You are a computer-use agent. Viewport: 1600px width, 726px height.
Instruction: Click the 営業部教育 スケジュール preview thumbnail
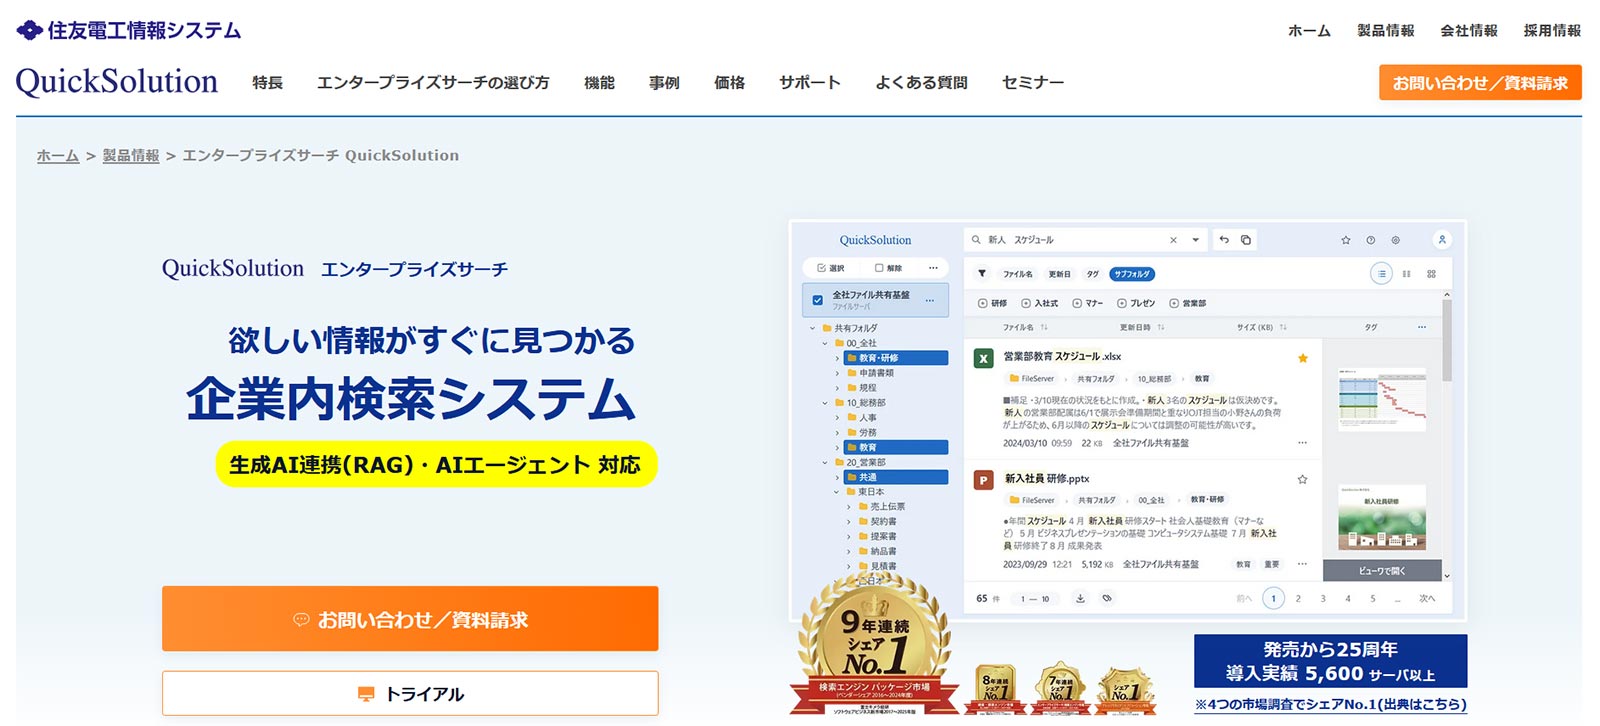(1382, 399)
